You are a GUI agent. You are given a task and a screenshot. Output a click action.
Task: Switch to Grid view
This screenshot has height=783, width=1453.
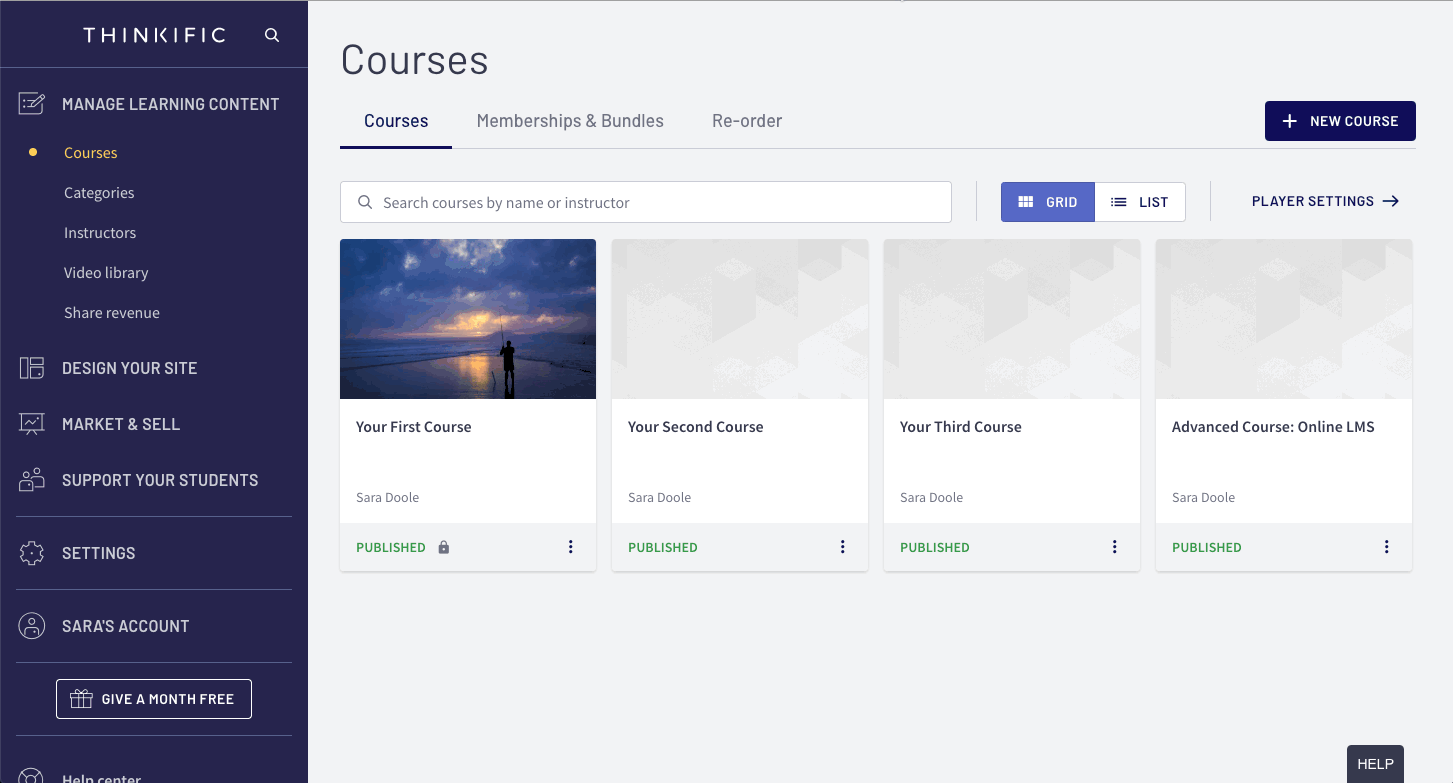1048,202
